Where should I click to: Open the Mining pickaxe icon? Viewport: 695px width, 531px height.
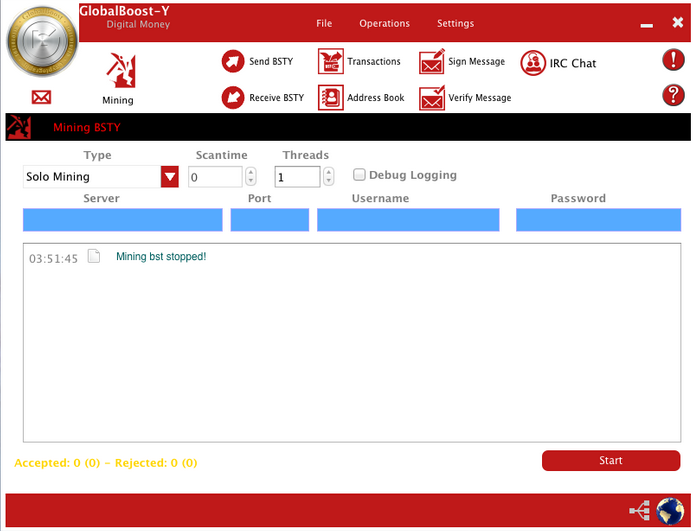tap(121, 70)
